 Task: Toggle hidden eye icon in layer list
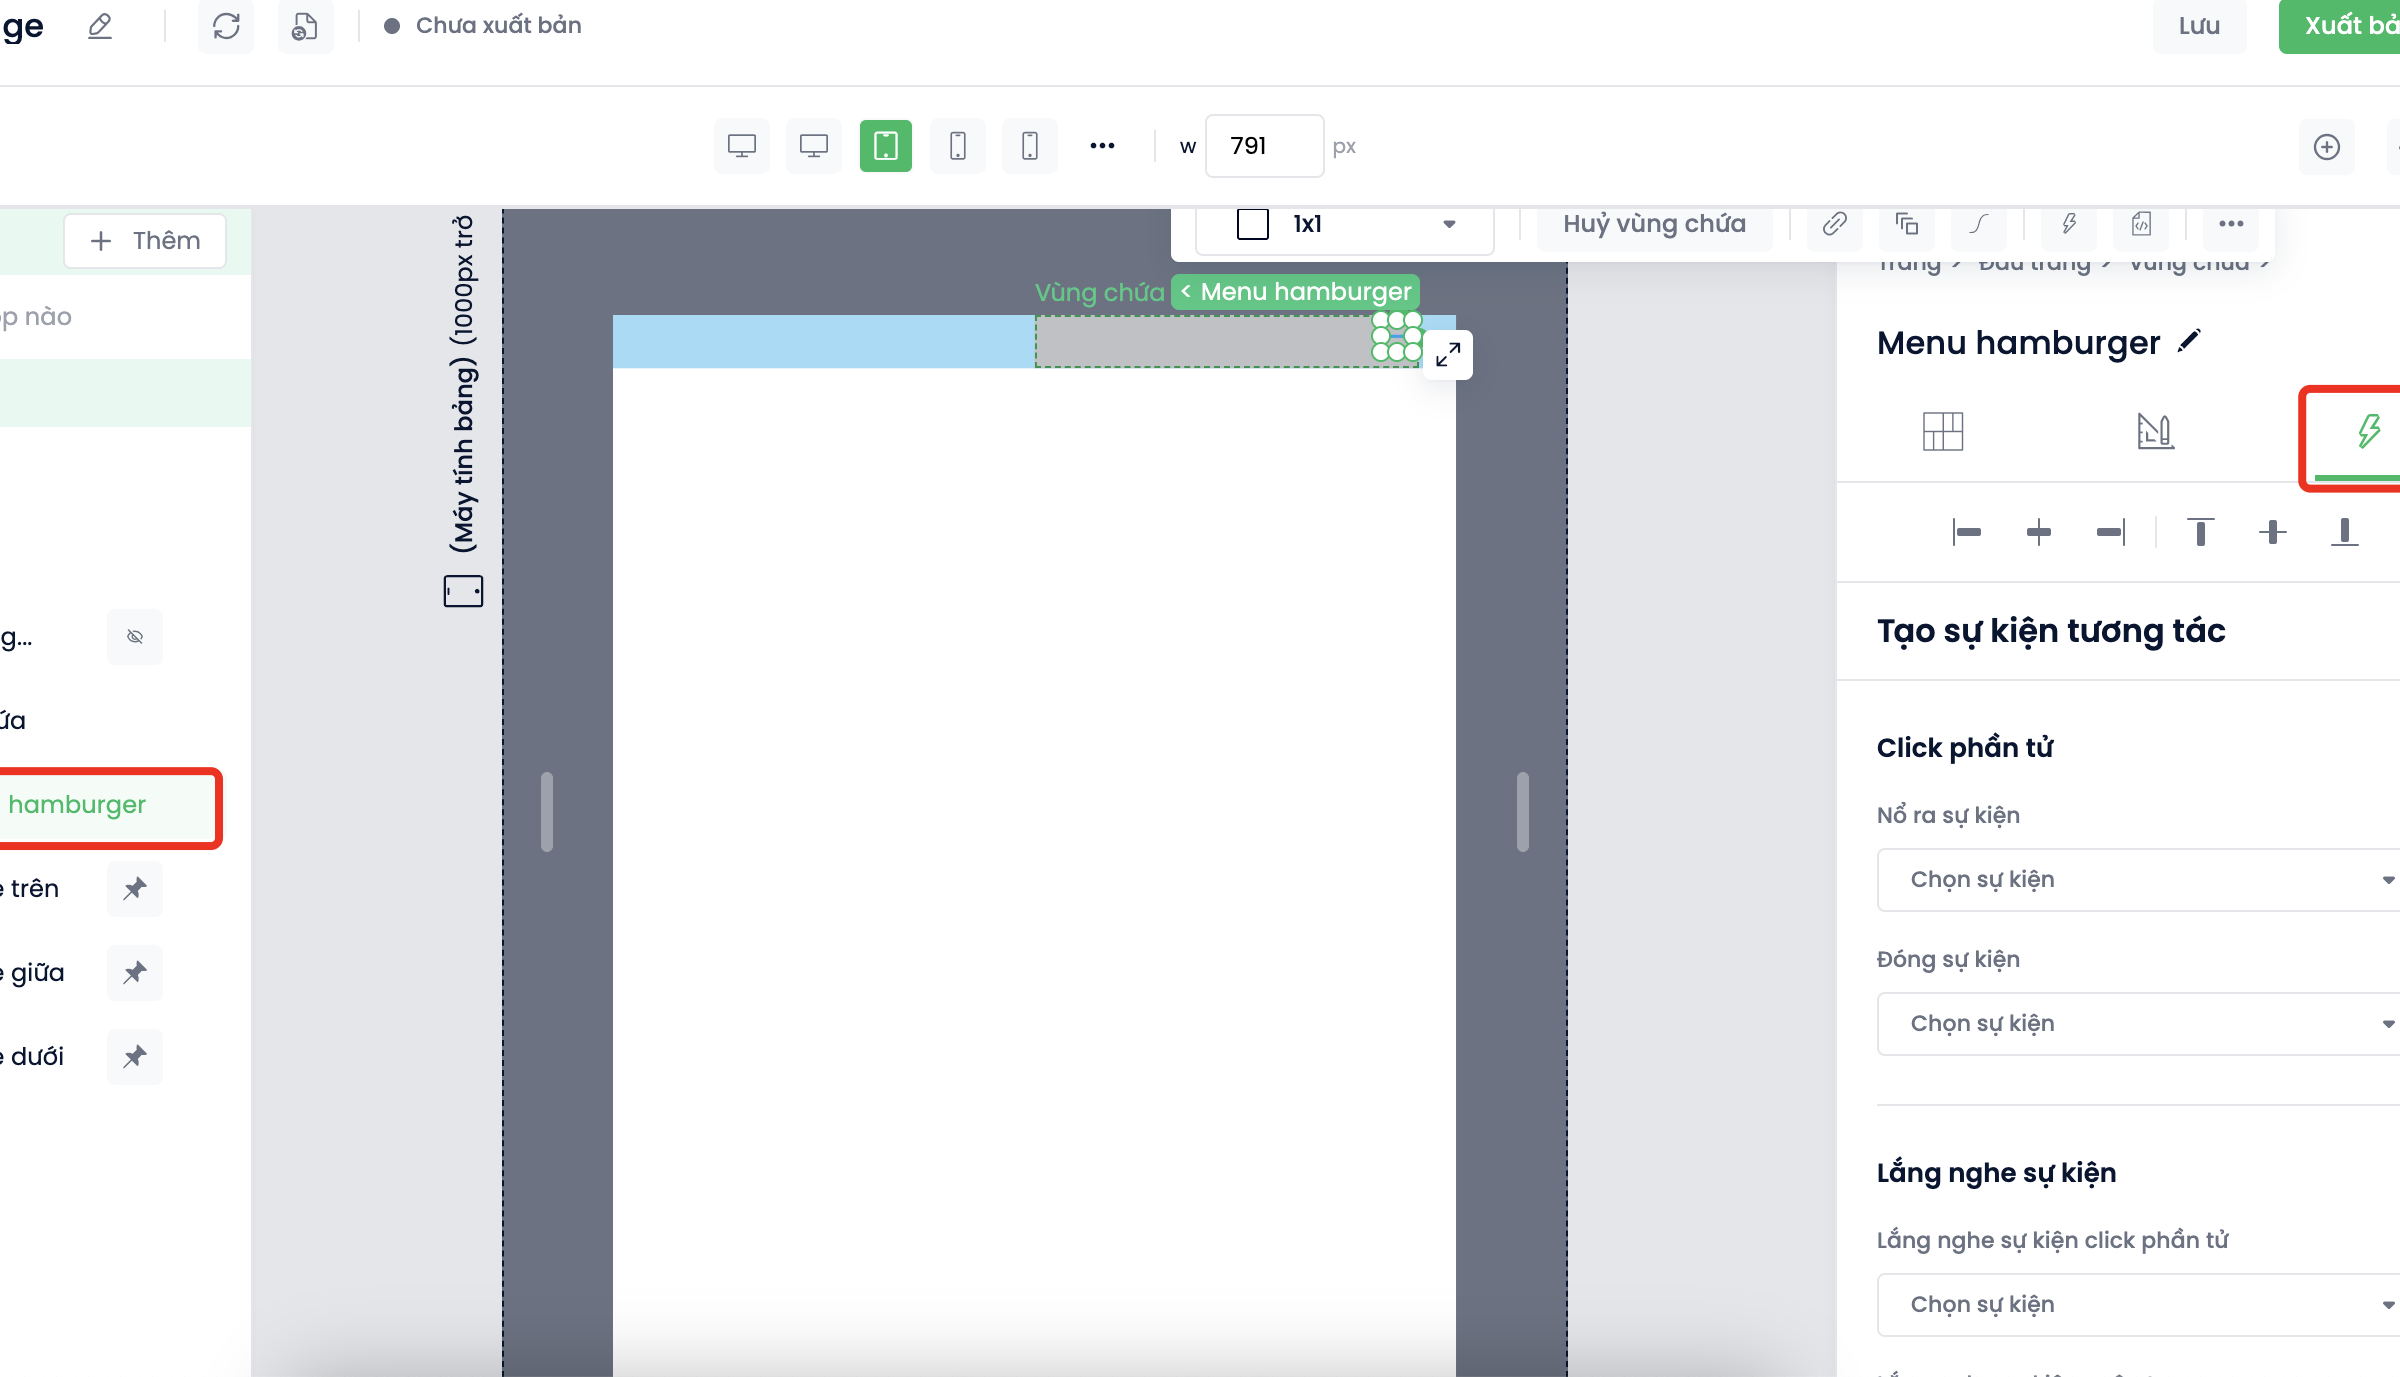point(135,637)
